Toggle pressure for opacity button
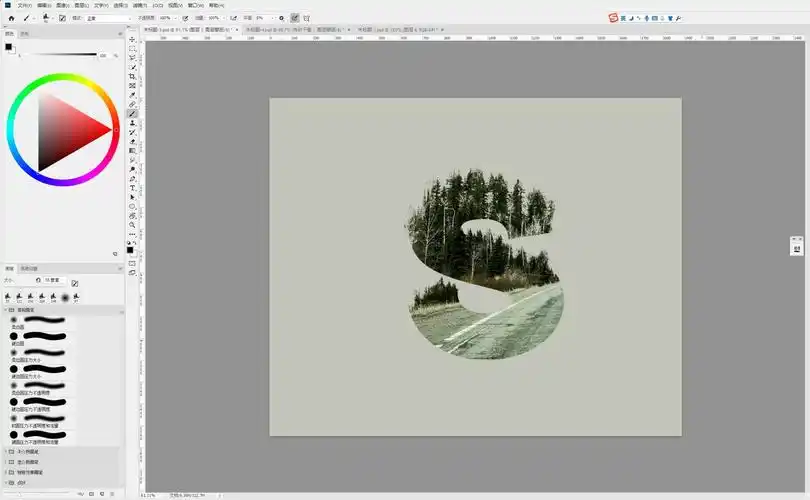 (x=186, y=18)
